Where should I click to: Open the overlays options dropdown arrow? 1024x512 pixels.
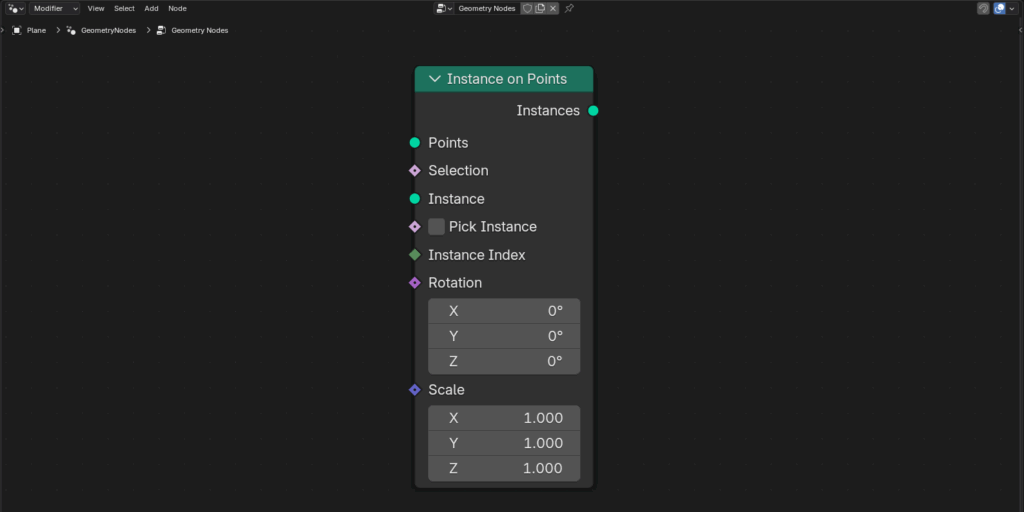1012,8
